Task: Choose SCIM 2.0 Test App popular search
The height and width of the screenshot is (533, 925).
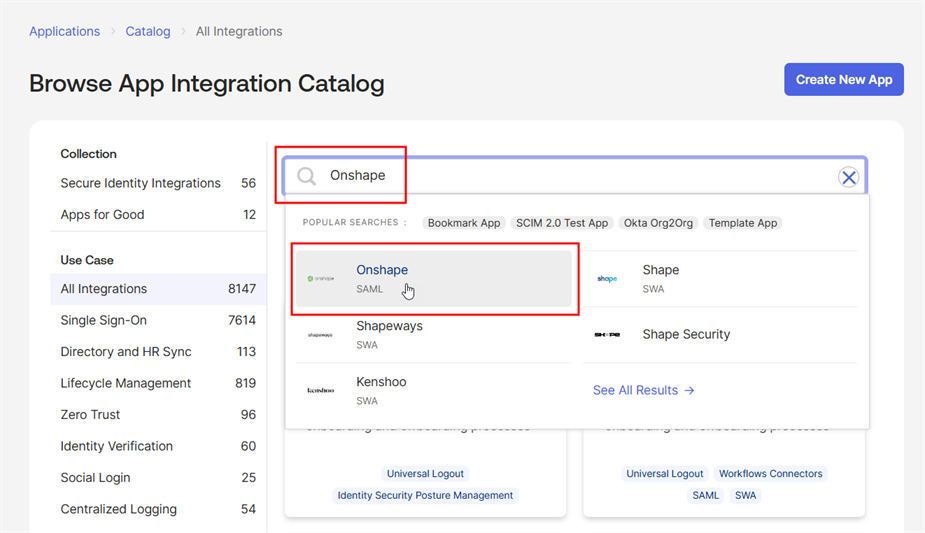Action: coord(562,223)
